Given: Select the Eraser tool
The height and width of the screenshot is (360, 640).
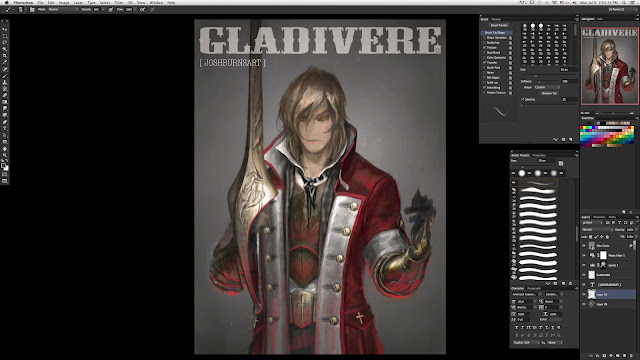Looking at the screenshot, I should tap(4, 96).
